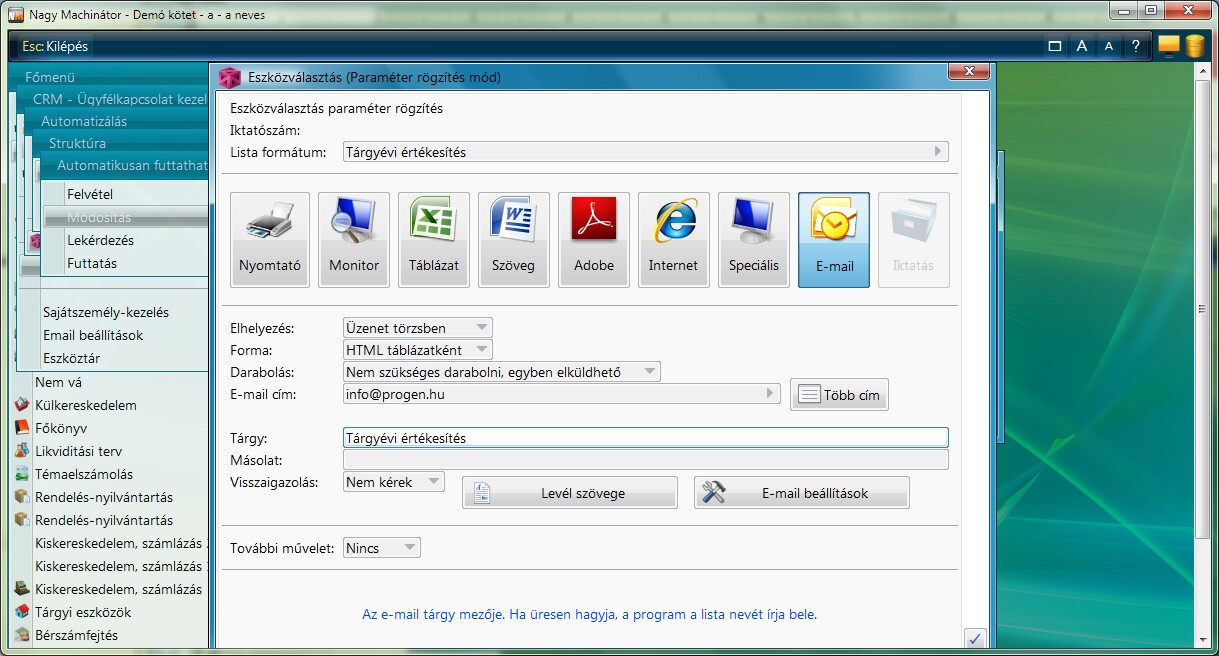This screenshot has height=656, width=1219.
Task: Select the Futtatás menu entry
Action: point(92,263)
